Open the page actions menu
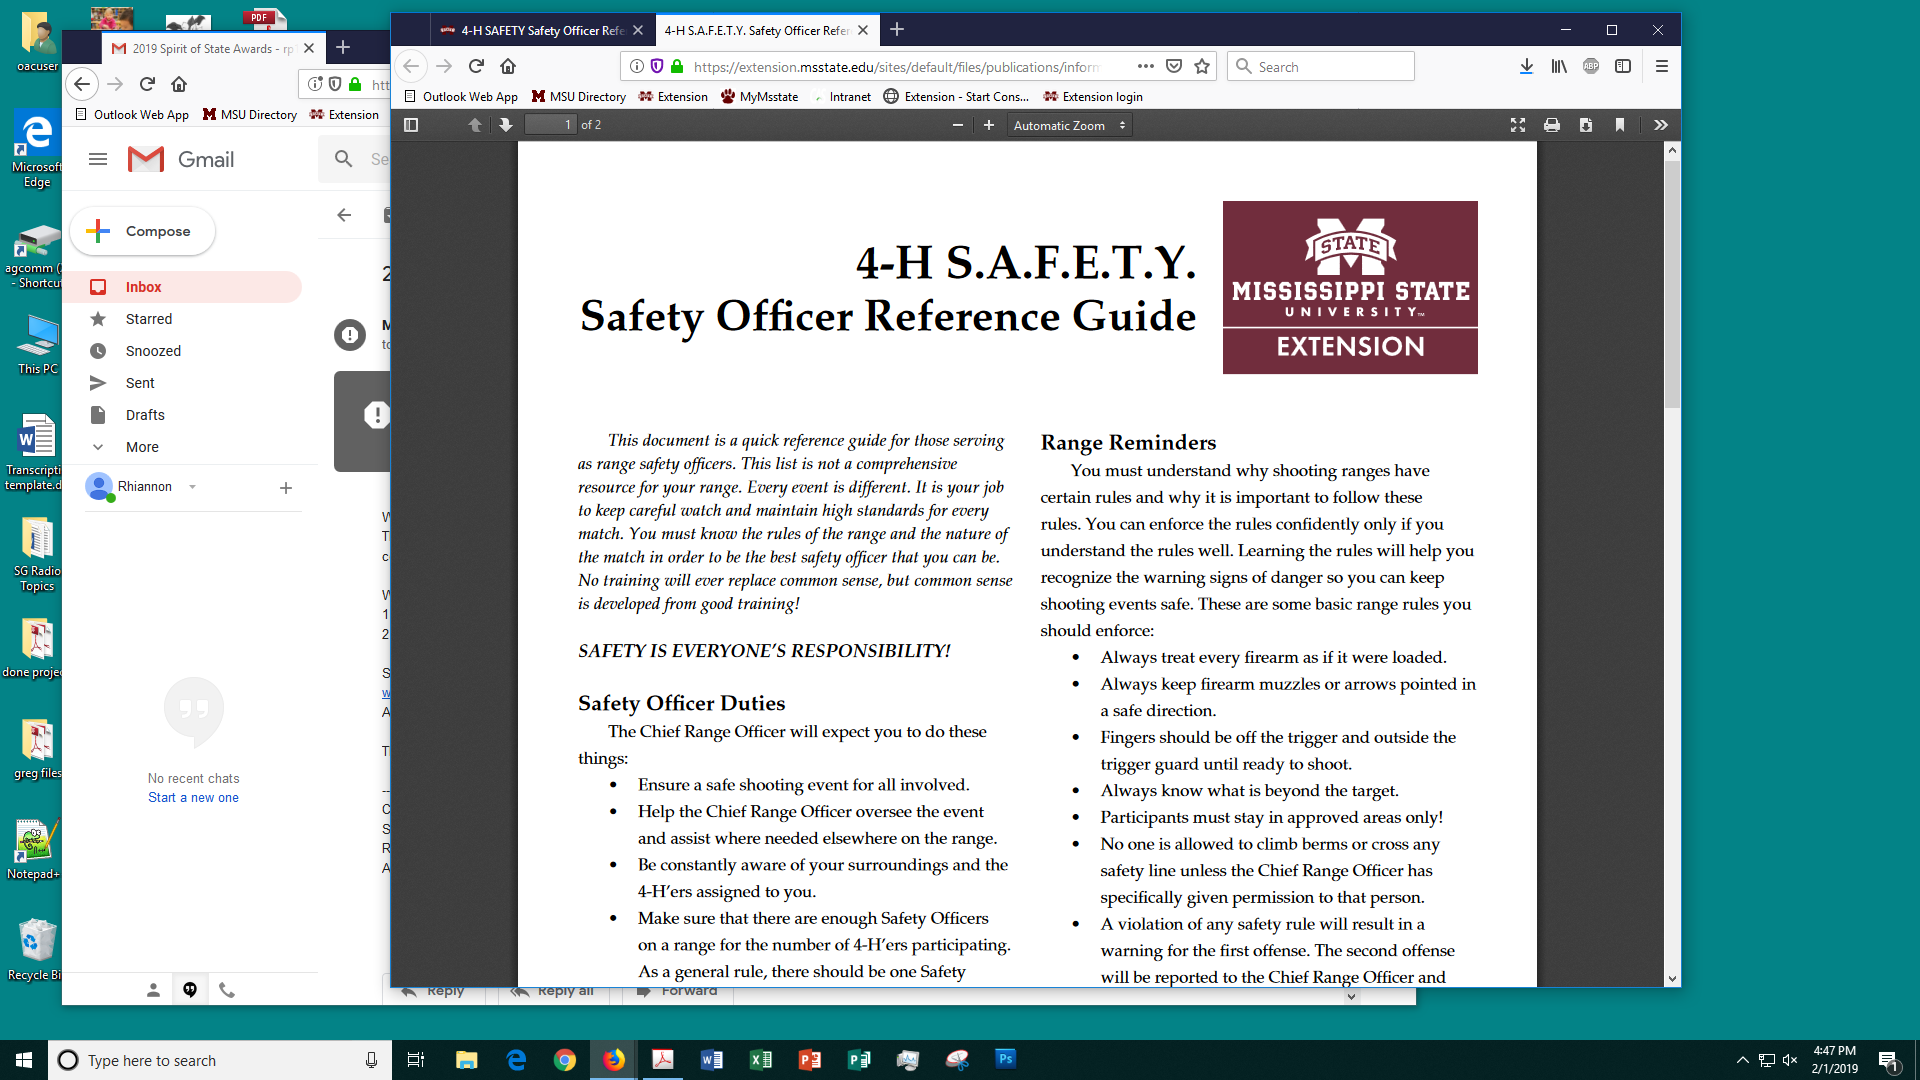 pos(1146,66)
